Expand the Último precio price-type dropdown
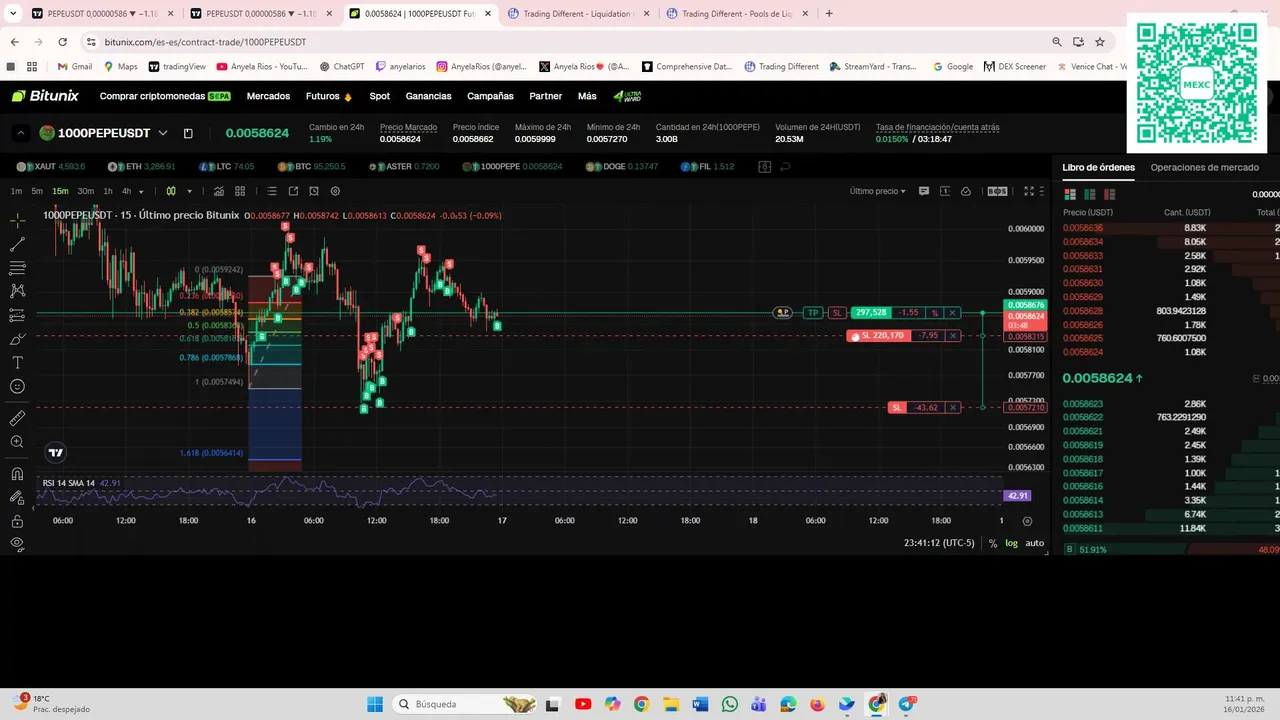Image resolution: width=1280 pixels, height=720 pixels. [878, 191]
